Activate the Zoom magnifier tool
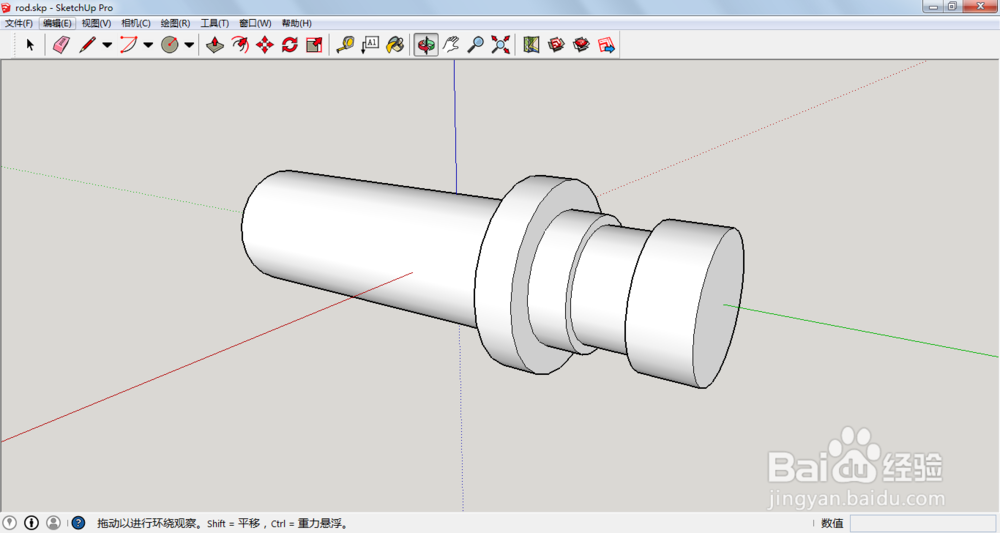 476,45
